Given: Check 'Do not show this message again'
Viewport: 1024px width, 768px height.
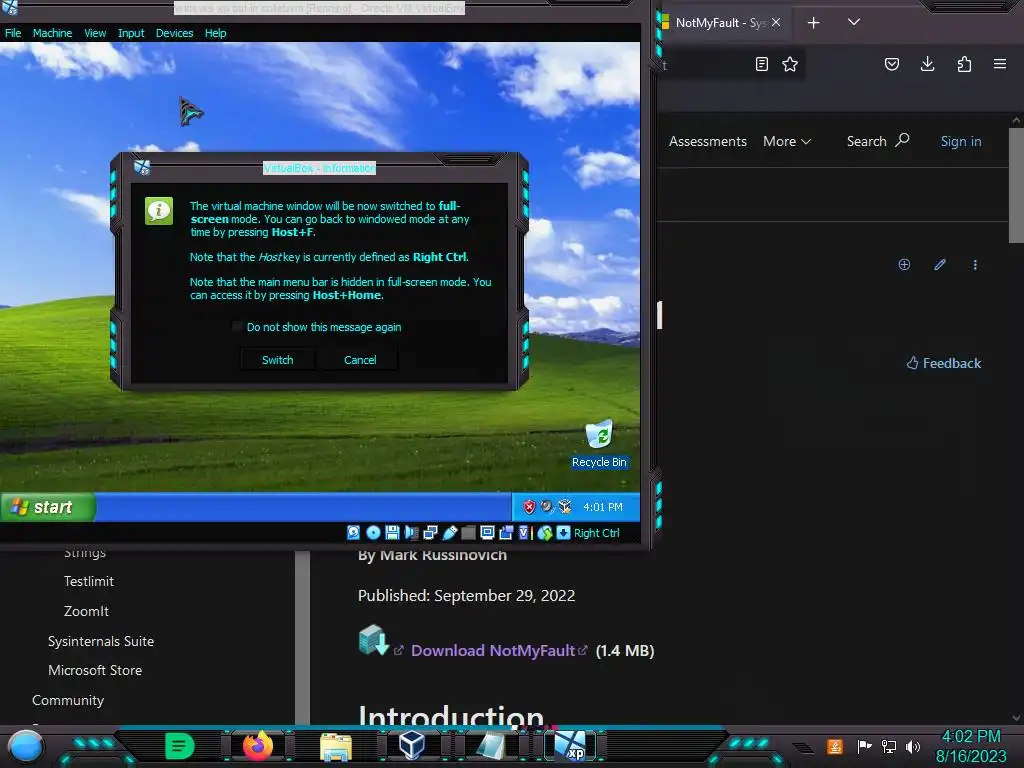Looking at the screenshot, I should [x=237, y=327].
